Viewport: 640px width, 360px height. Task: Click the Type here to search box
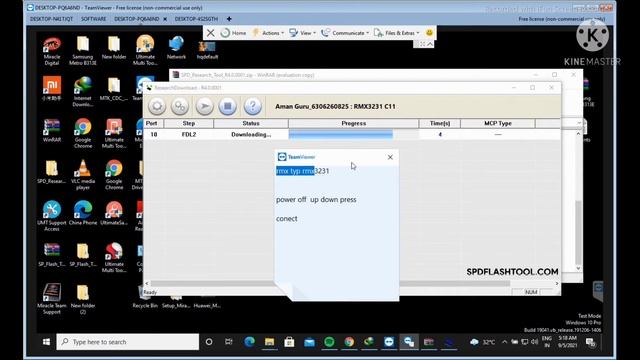(x=128, y=342)
